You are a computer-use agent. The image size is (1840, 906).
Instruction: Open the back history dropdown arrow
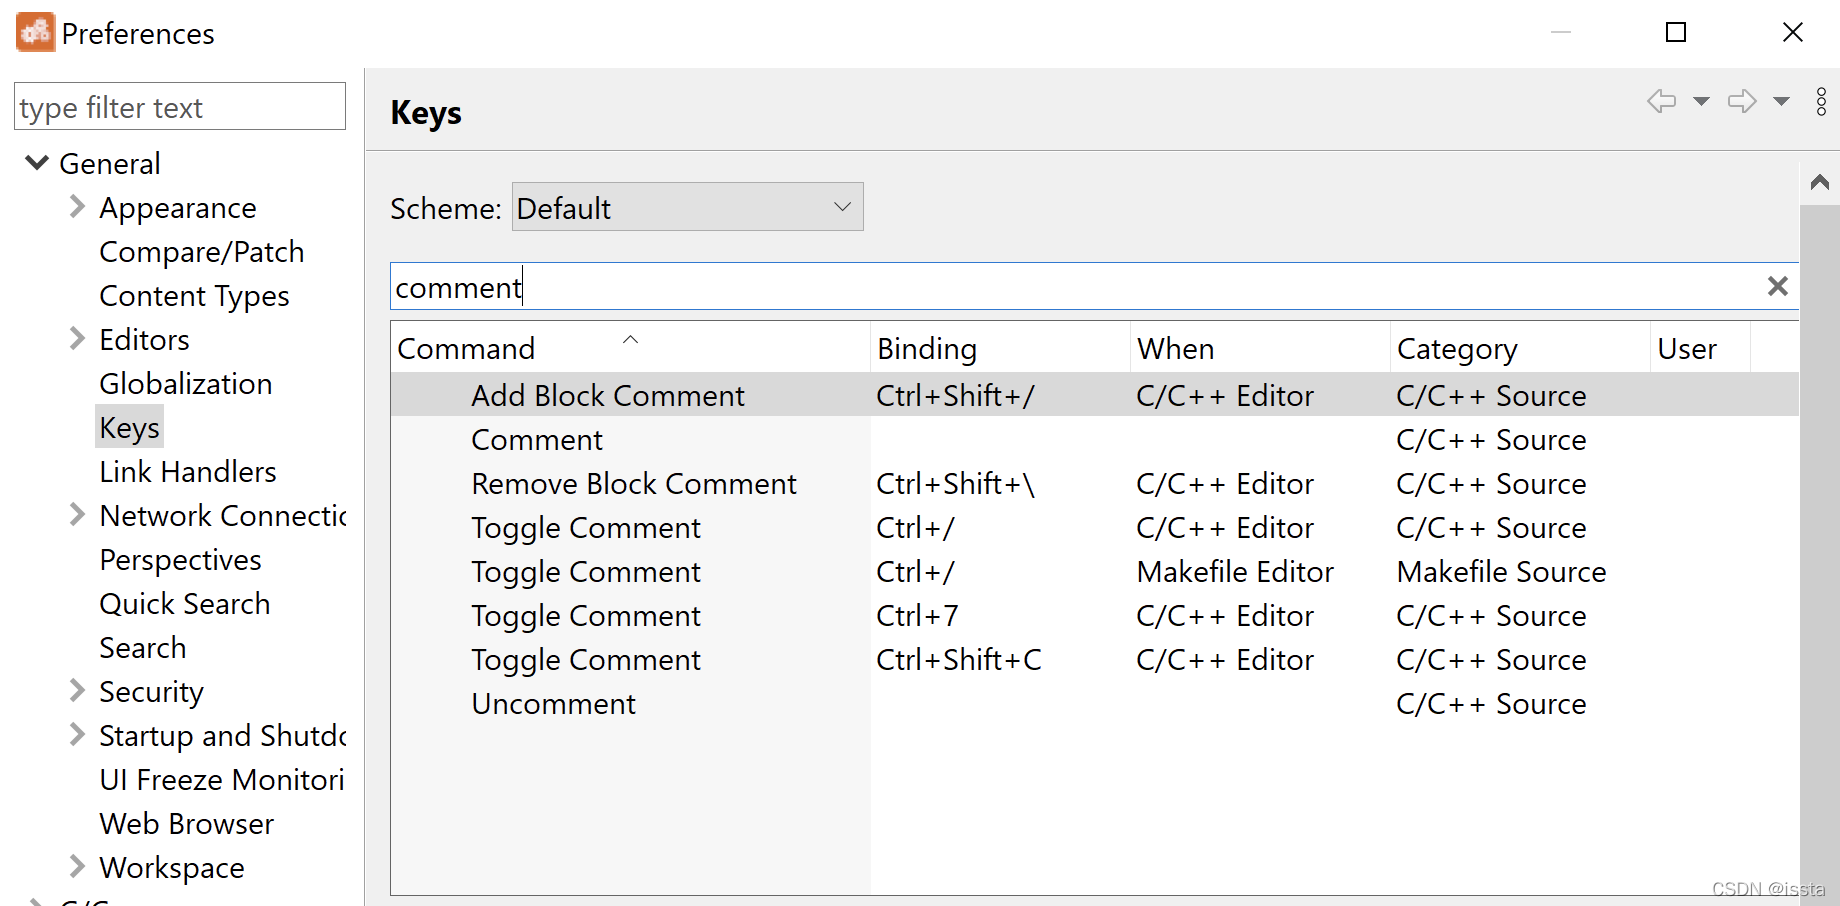[1701, 101]
